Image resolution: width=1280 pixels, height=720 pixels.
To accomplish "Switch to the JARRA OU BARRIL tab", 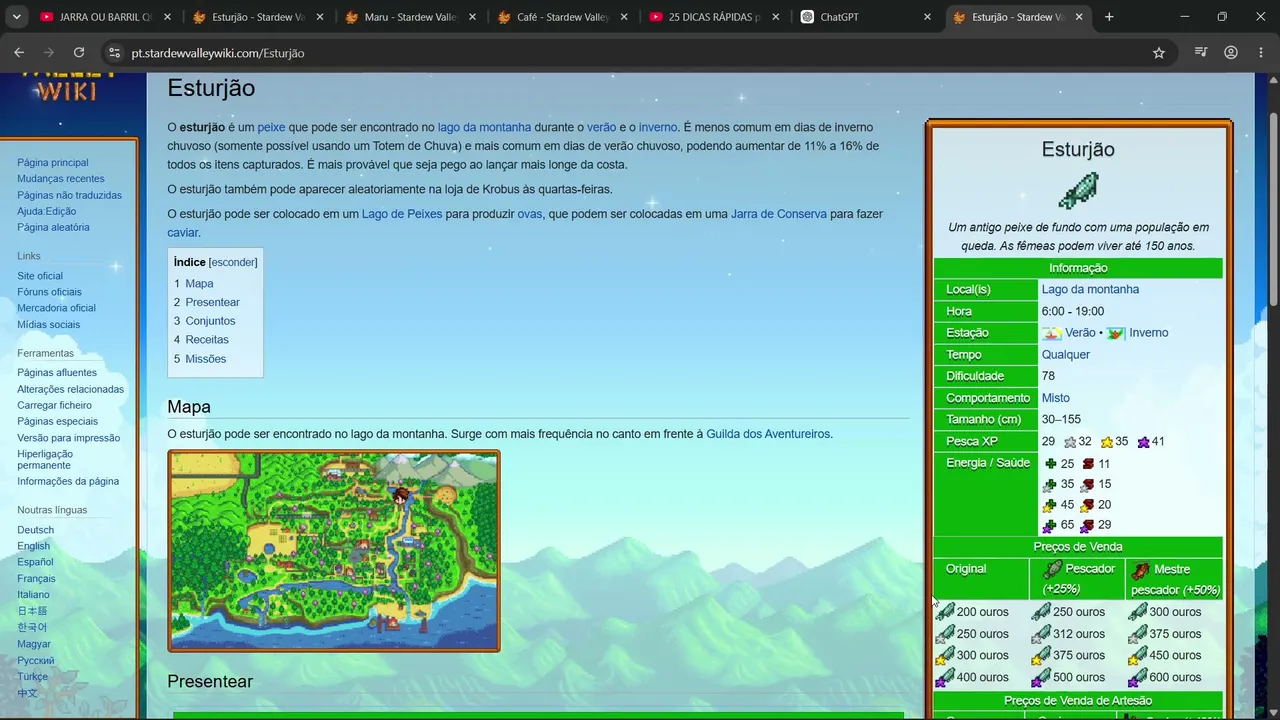I will [x=105, y=17].
